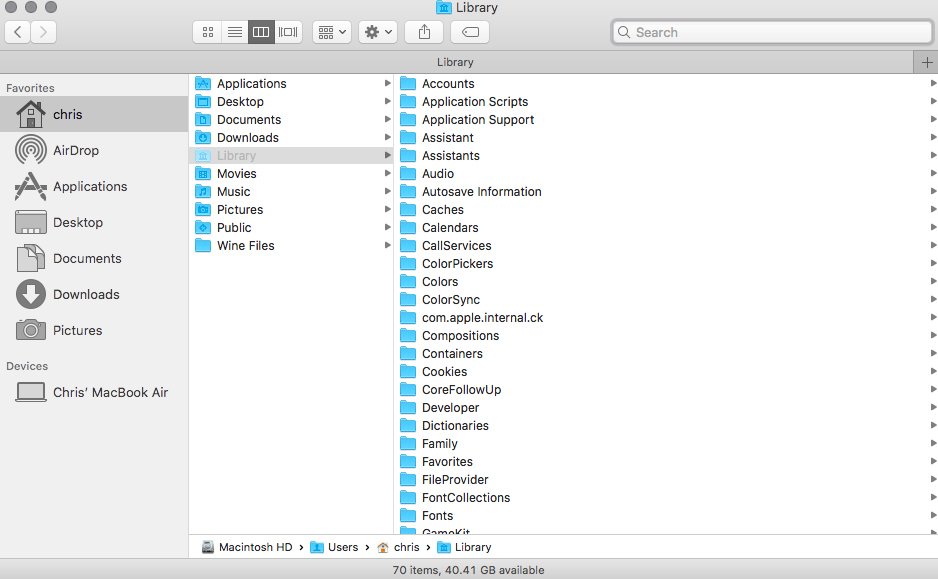Click the Wine Files folder icon
The image size is (938, 579).
[203, 245]
